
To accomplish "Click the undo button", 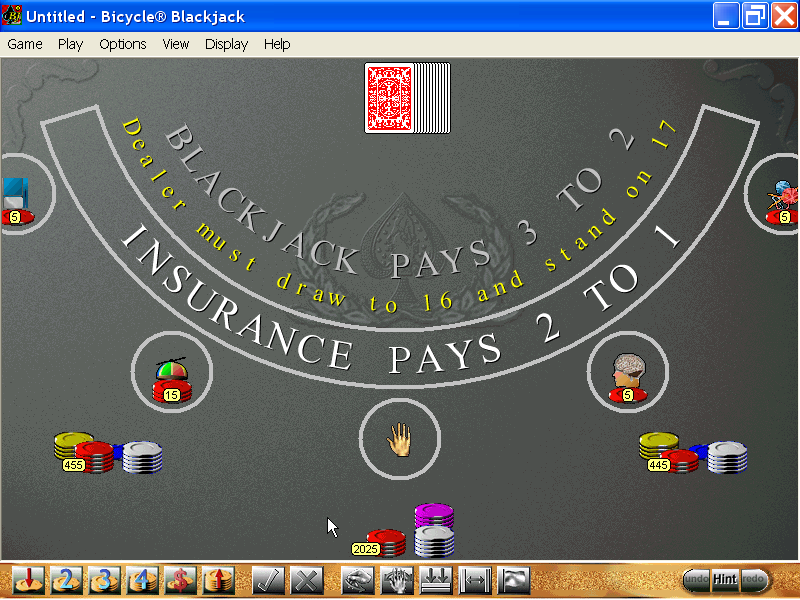I will [x=696, y=580].
